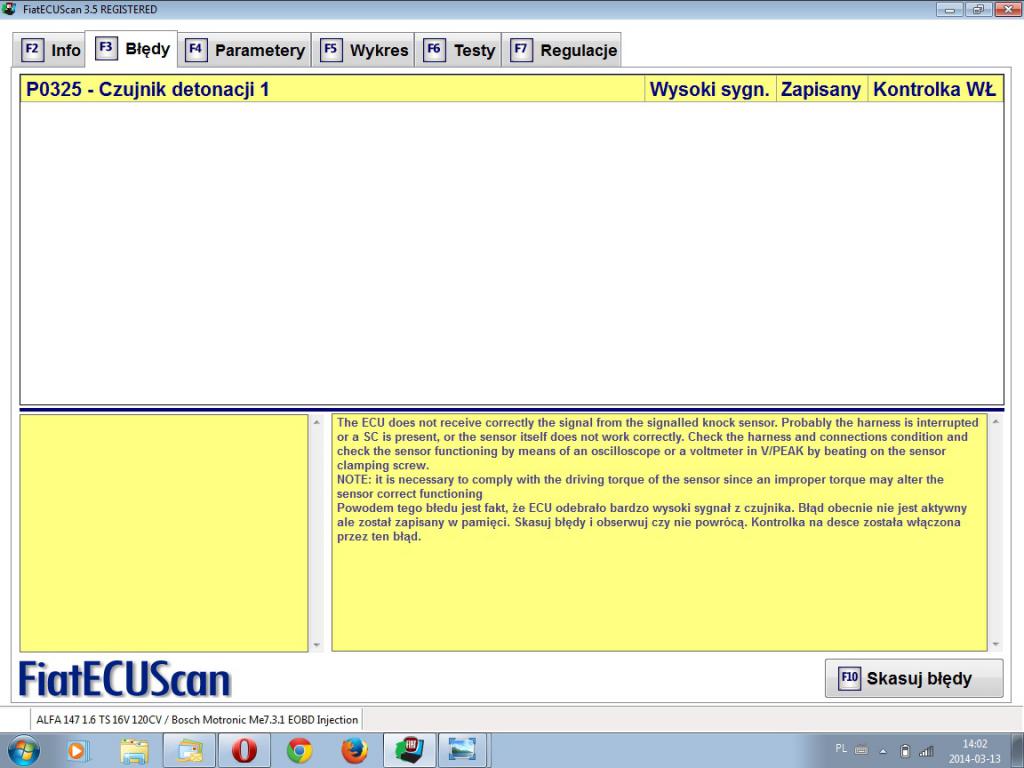The height and width of the screenshot is (768, 1024).
Task: Open the Parametery tab
Action: point(245,50)
